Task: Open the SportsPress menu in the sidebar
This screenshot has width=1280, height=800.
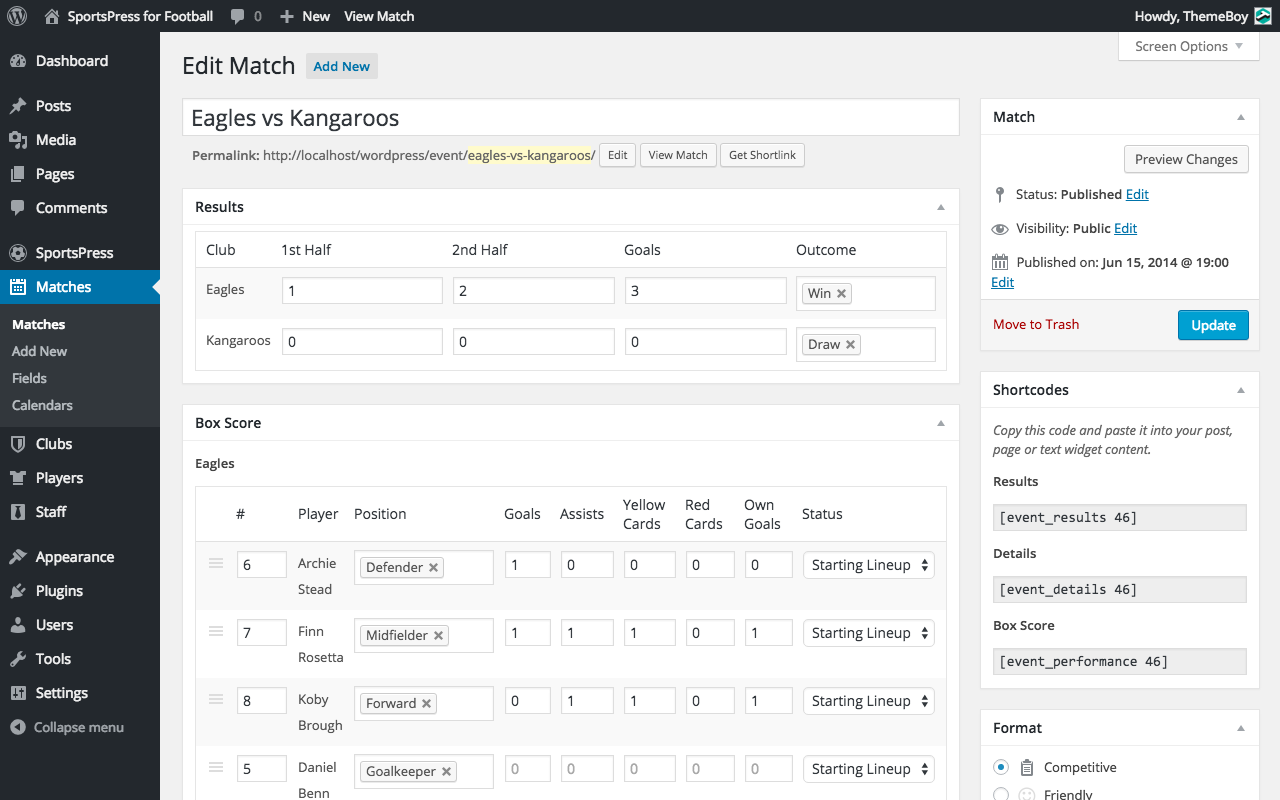Action: point(73,253)
